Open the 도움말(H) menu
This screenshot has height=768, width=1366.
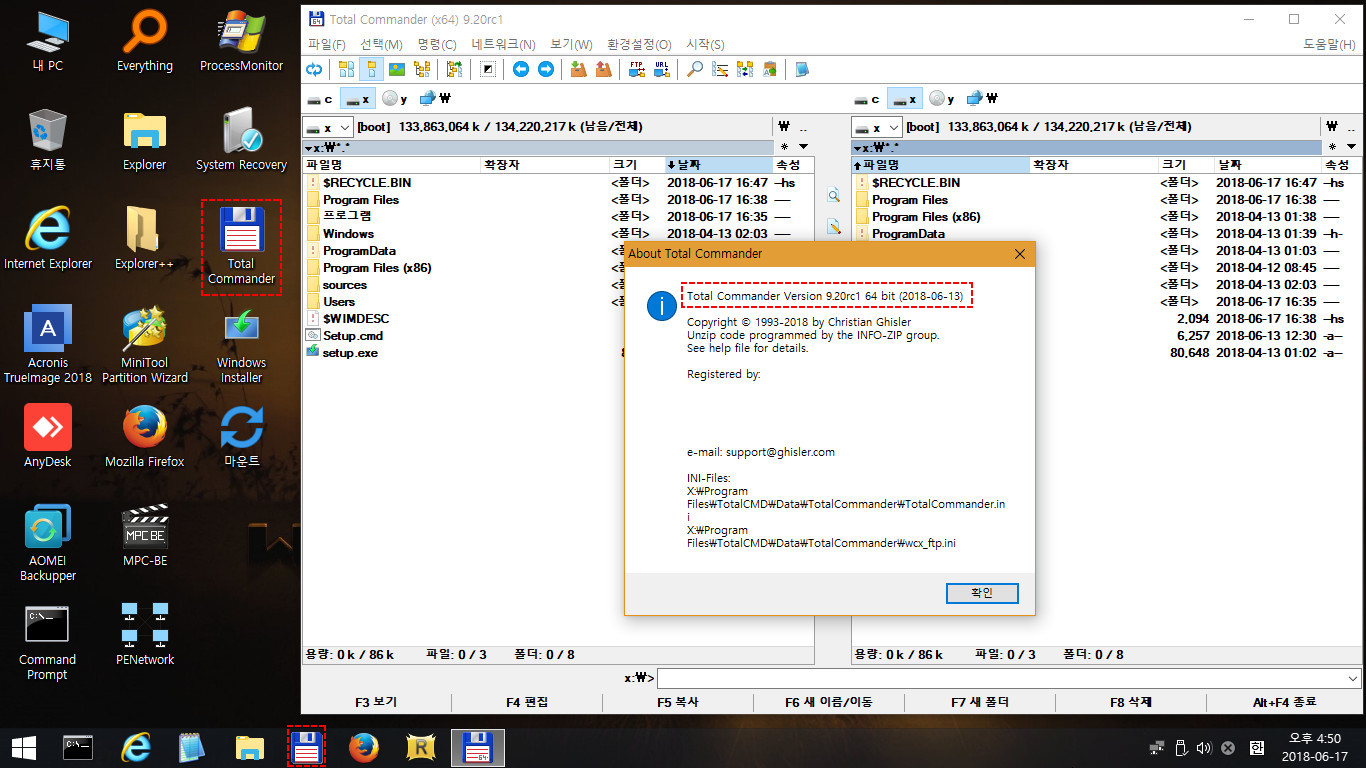(1328, 44)
